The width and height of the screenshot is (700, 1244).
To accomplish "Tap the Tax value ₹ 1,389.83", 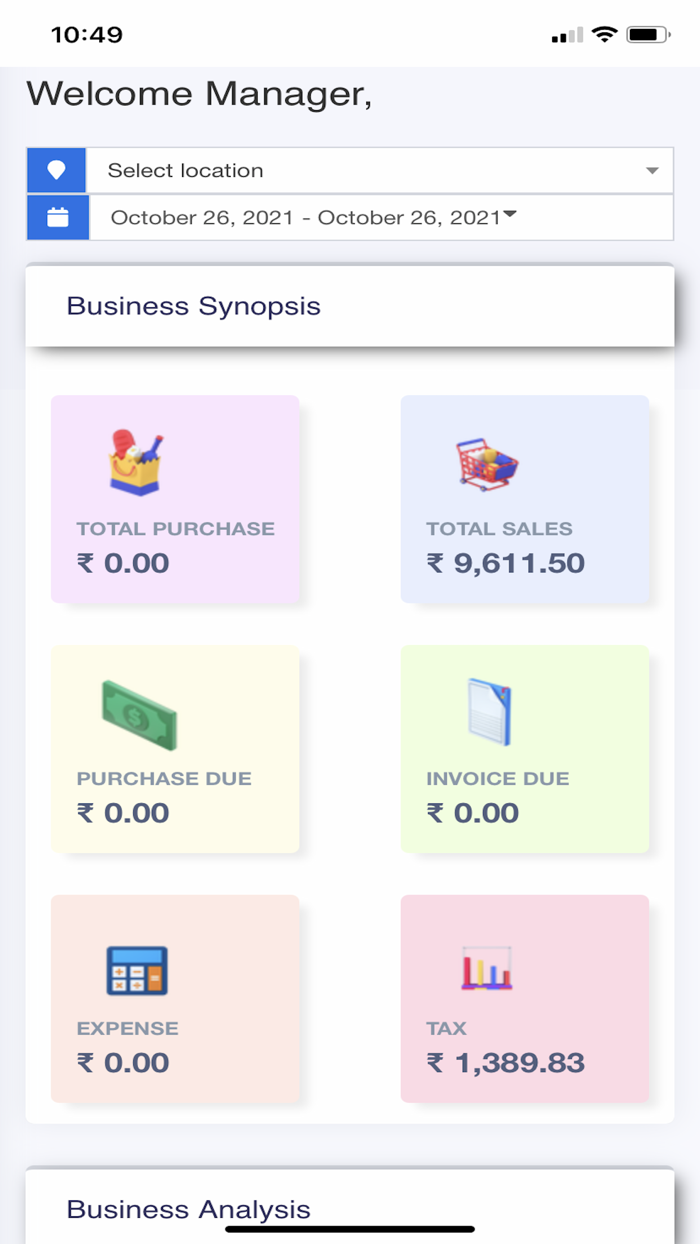I will 505,1063.
